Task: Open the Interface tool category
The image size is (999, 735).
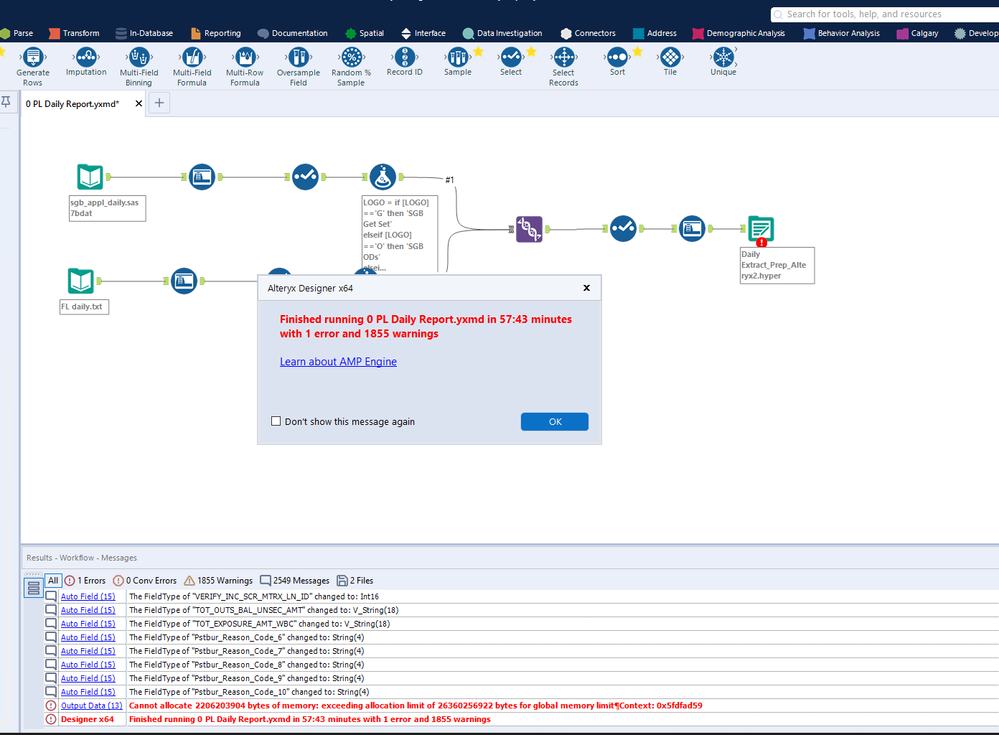Action: click(423, 33)
